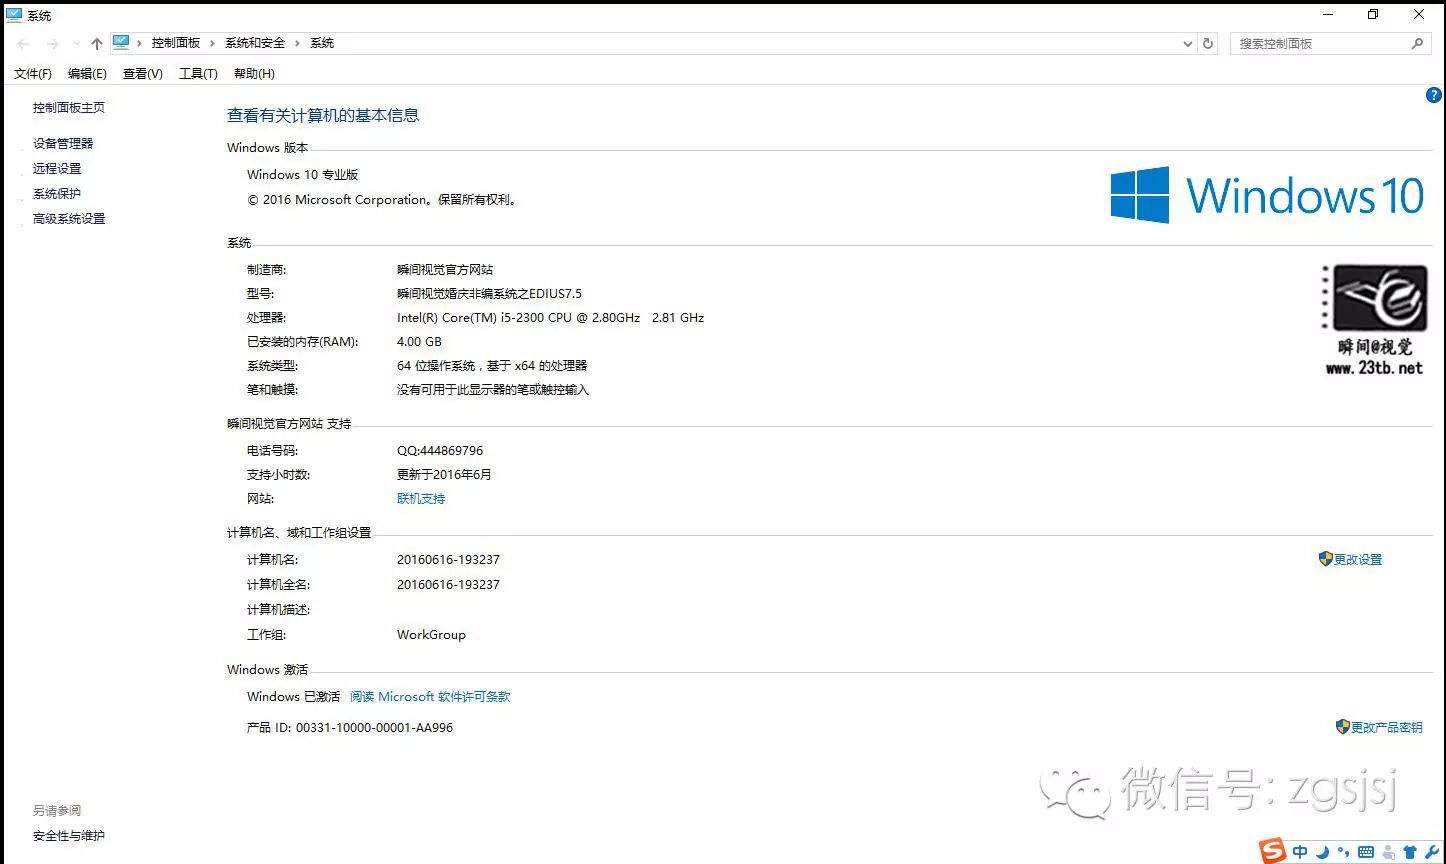Screen dimensions: 1446x864
Task: Open the Sogou soft keyboard icon
Action: click(1366, 852)
